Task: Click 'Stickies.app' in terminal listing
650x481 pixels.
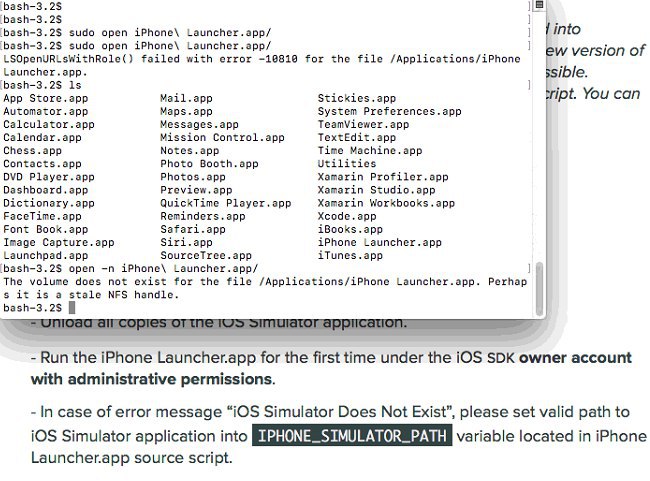Action: [357, 99]
